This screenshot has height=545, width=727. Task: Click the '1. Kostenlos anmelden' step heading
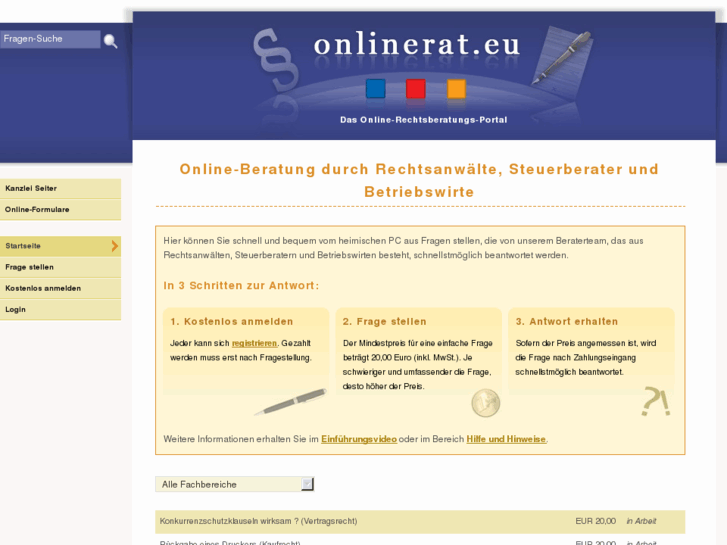[x=232, y=321]
